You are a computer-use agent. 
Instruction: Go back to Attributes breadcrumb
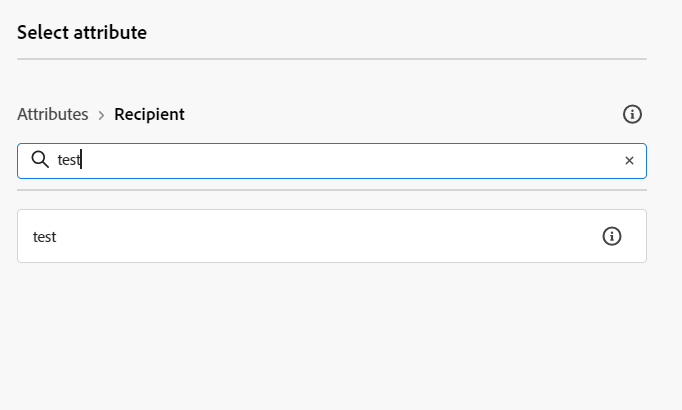(x=52, y=114)
